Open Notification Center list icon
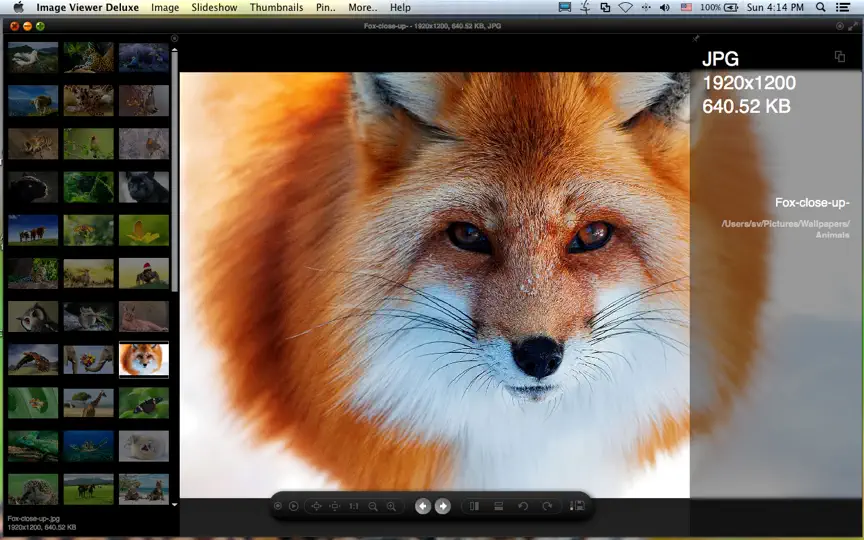This screenshot has width=864, height=540. 843,7
